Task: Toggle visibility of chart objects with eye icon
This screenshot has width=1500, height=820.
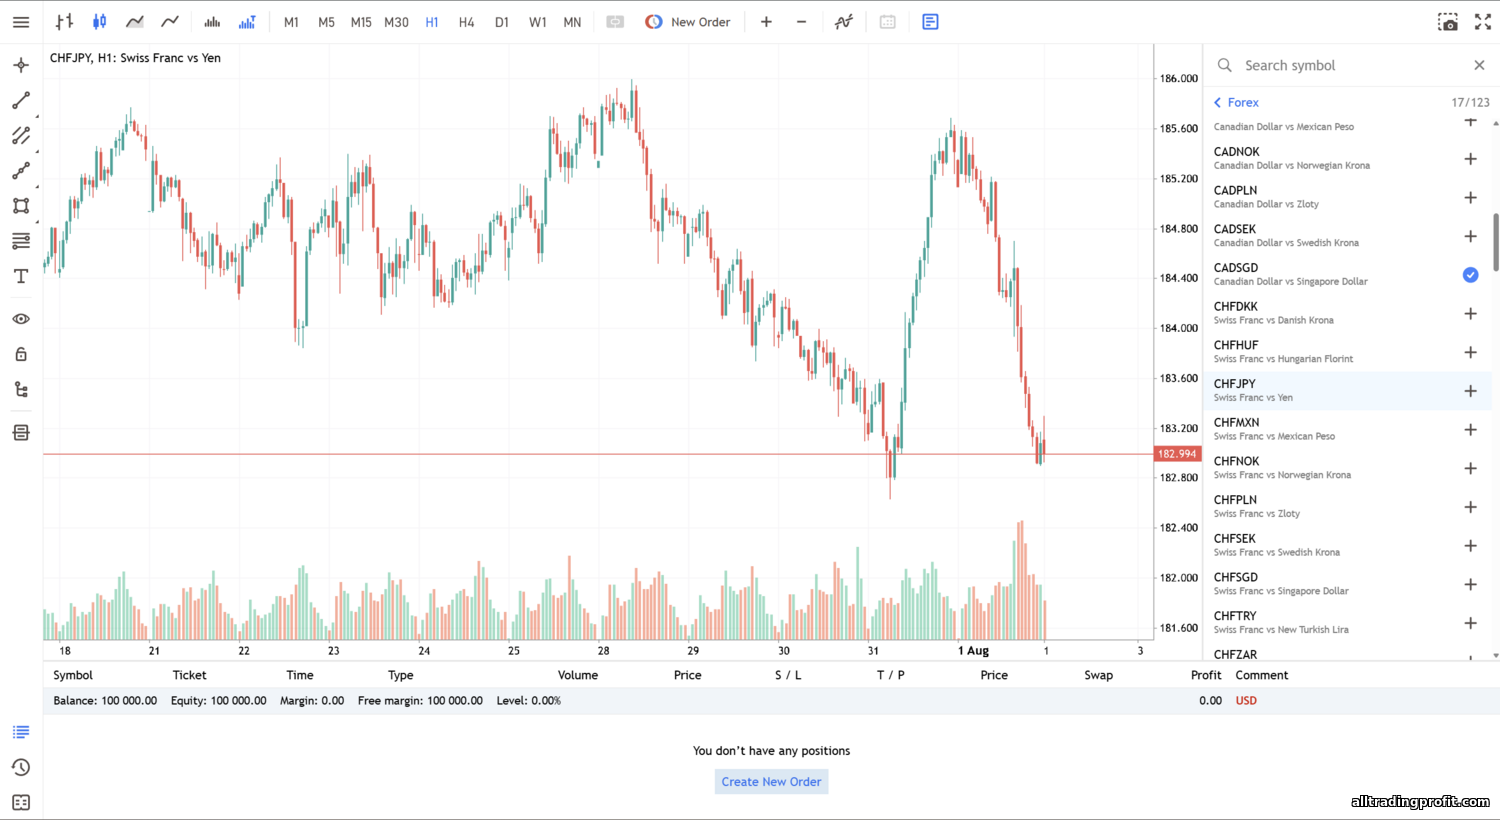Action: point(21,319)
